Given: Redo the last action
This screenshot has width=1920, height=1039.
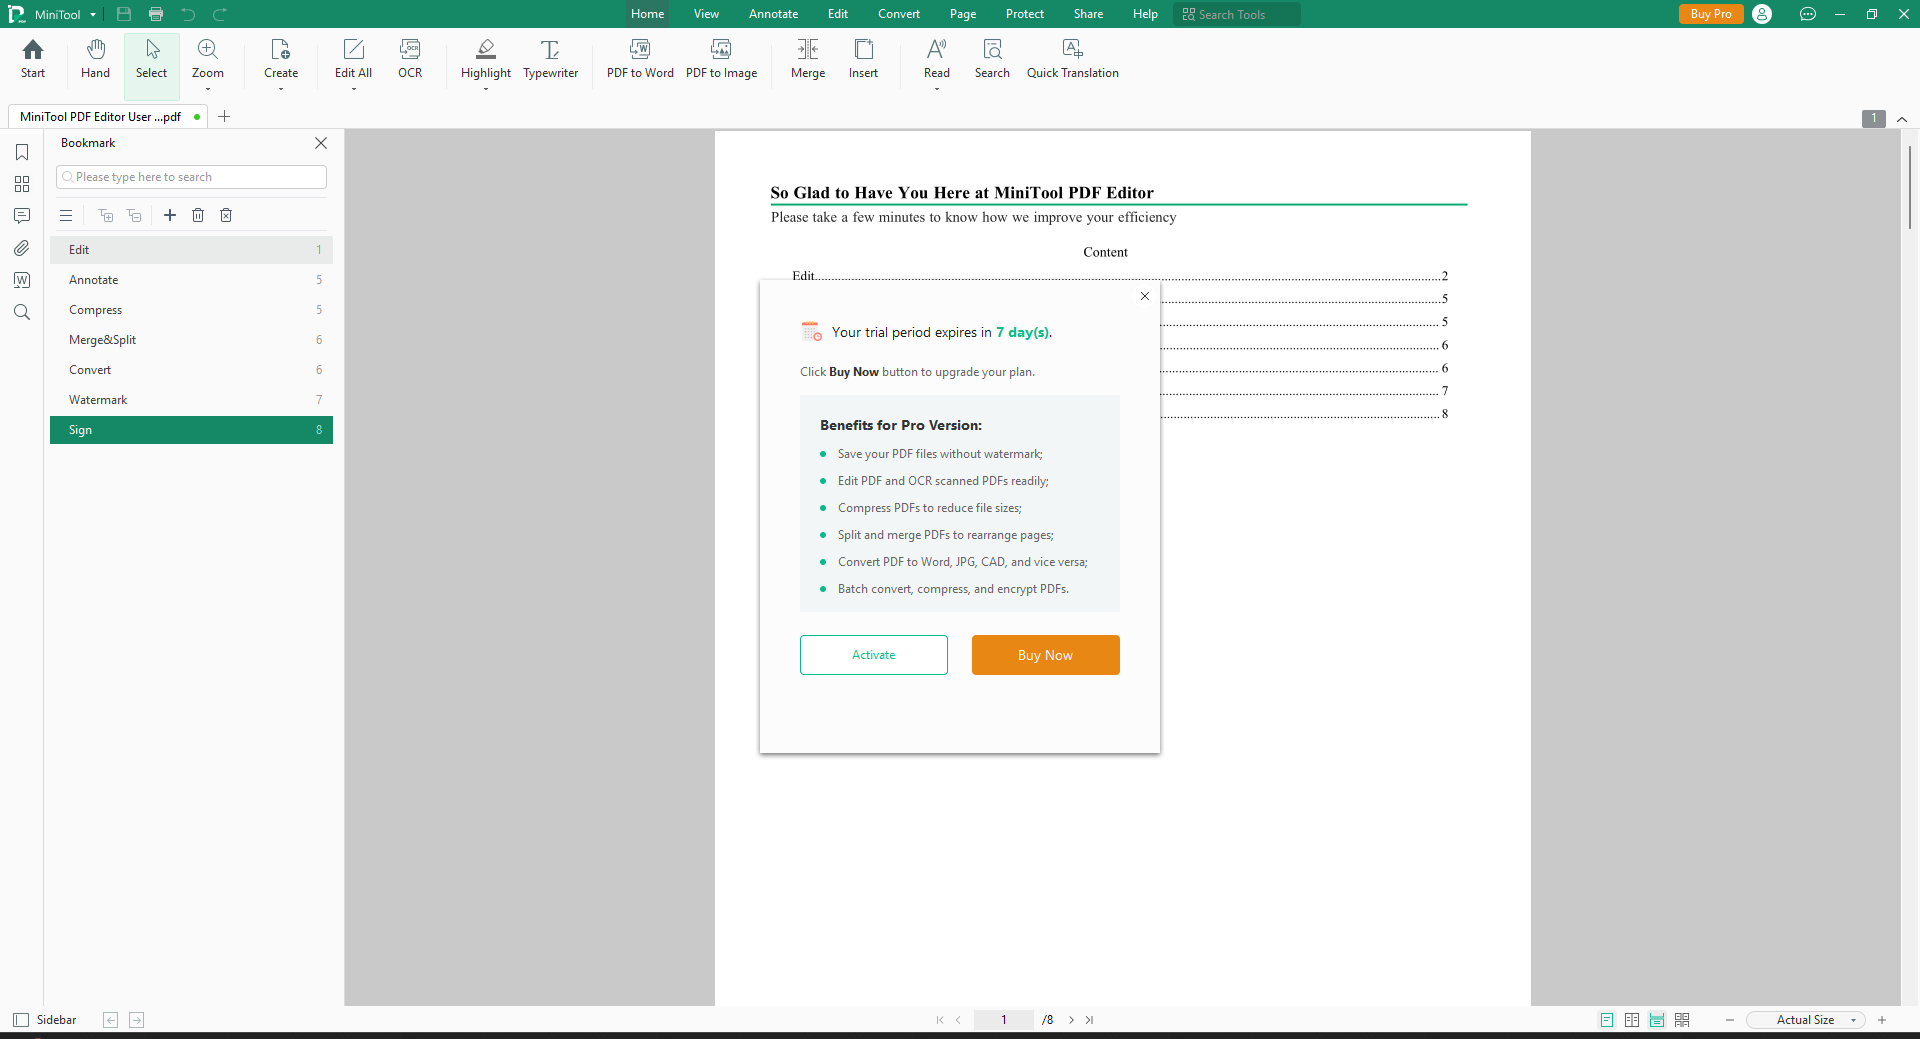Looking at the screenshot, I should click(220, 14).
